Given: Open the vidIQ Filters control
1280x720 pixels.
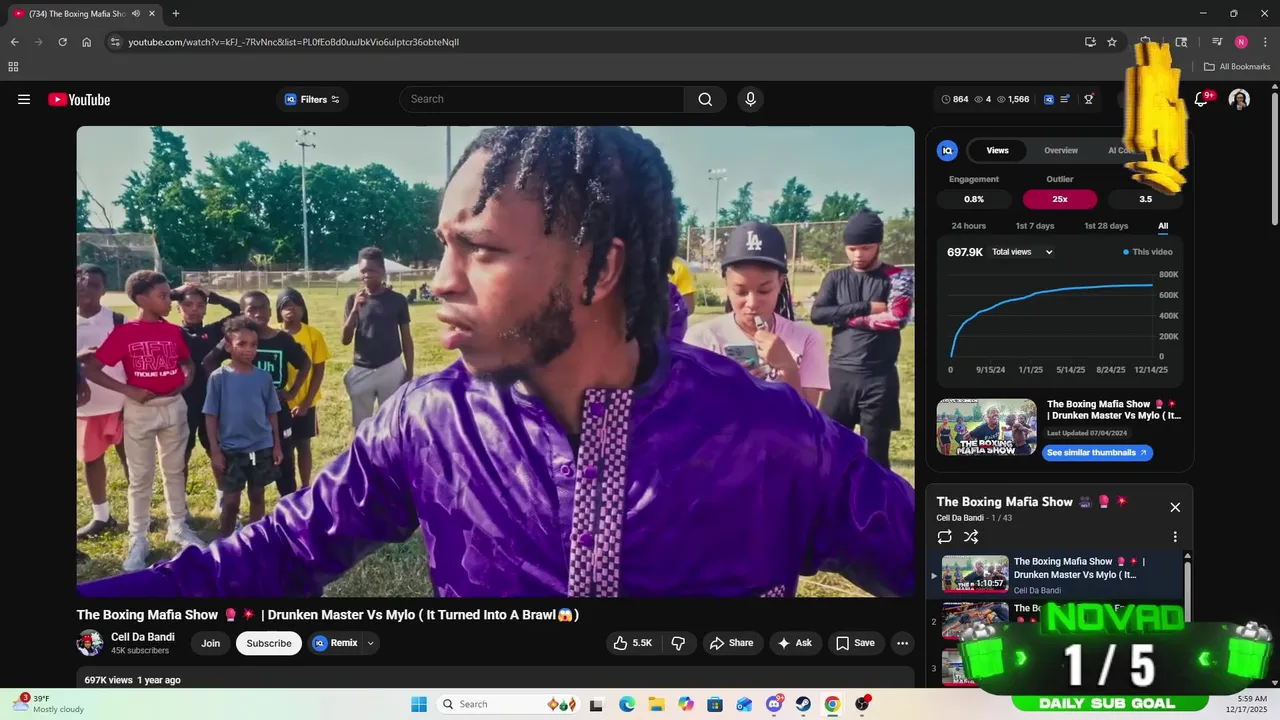Looking at the screenshot, I should pyautogui.click(x=312, y=99).
